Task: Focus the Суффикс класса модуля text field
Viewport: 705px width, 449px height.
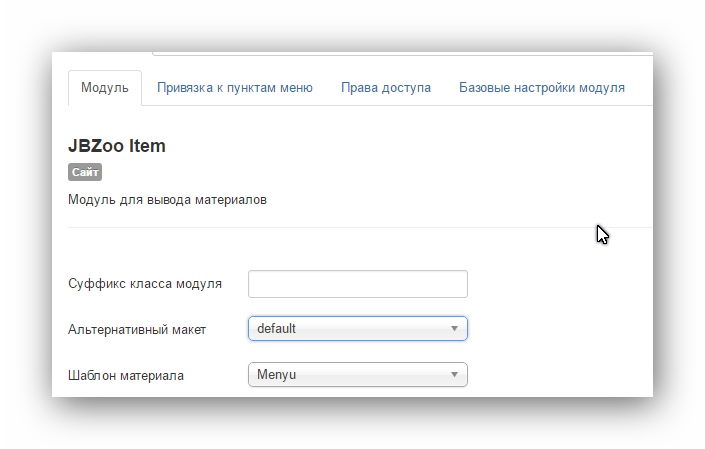Action: click(x=357, y=284)
